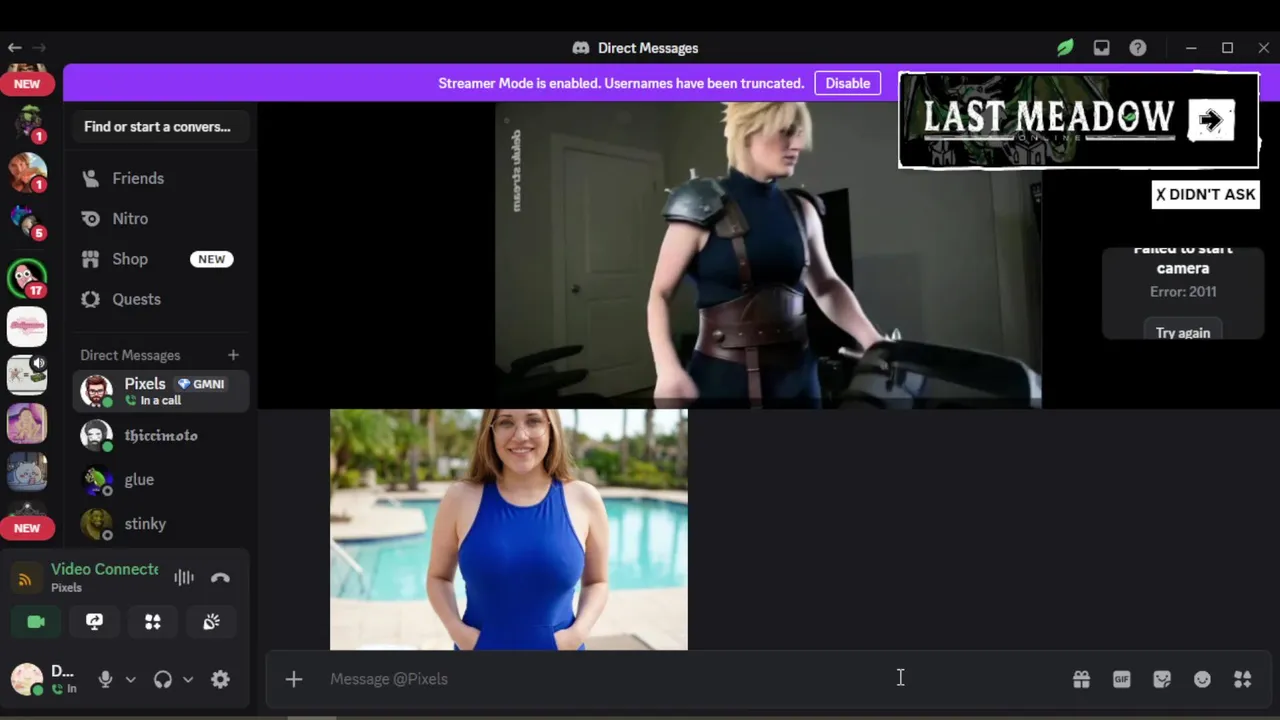Viewport: 1280px width, 720px height.
Task: Open Shop in the sidebar
Action: click(160, 259)
